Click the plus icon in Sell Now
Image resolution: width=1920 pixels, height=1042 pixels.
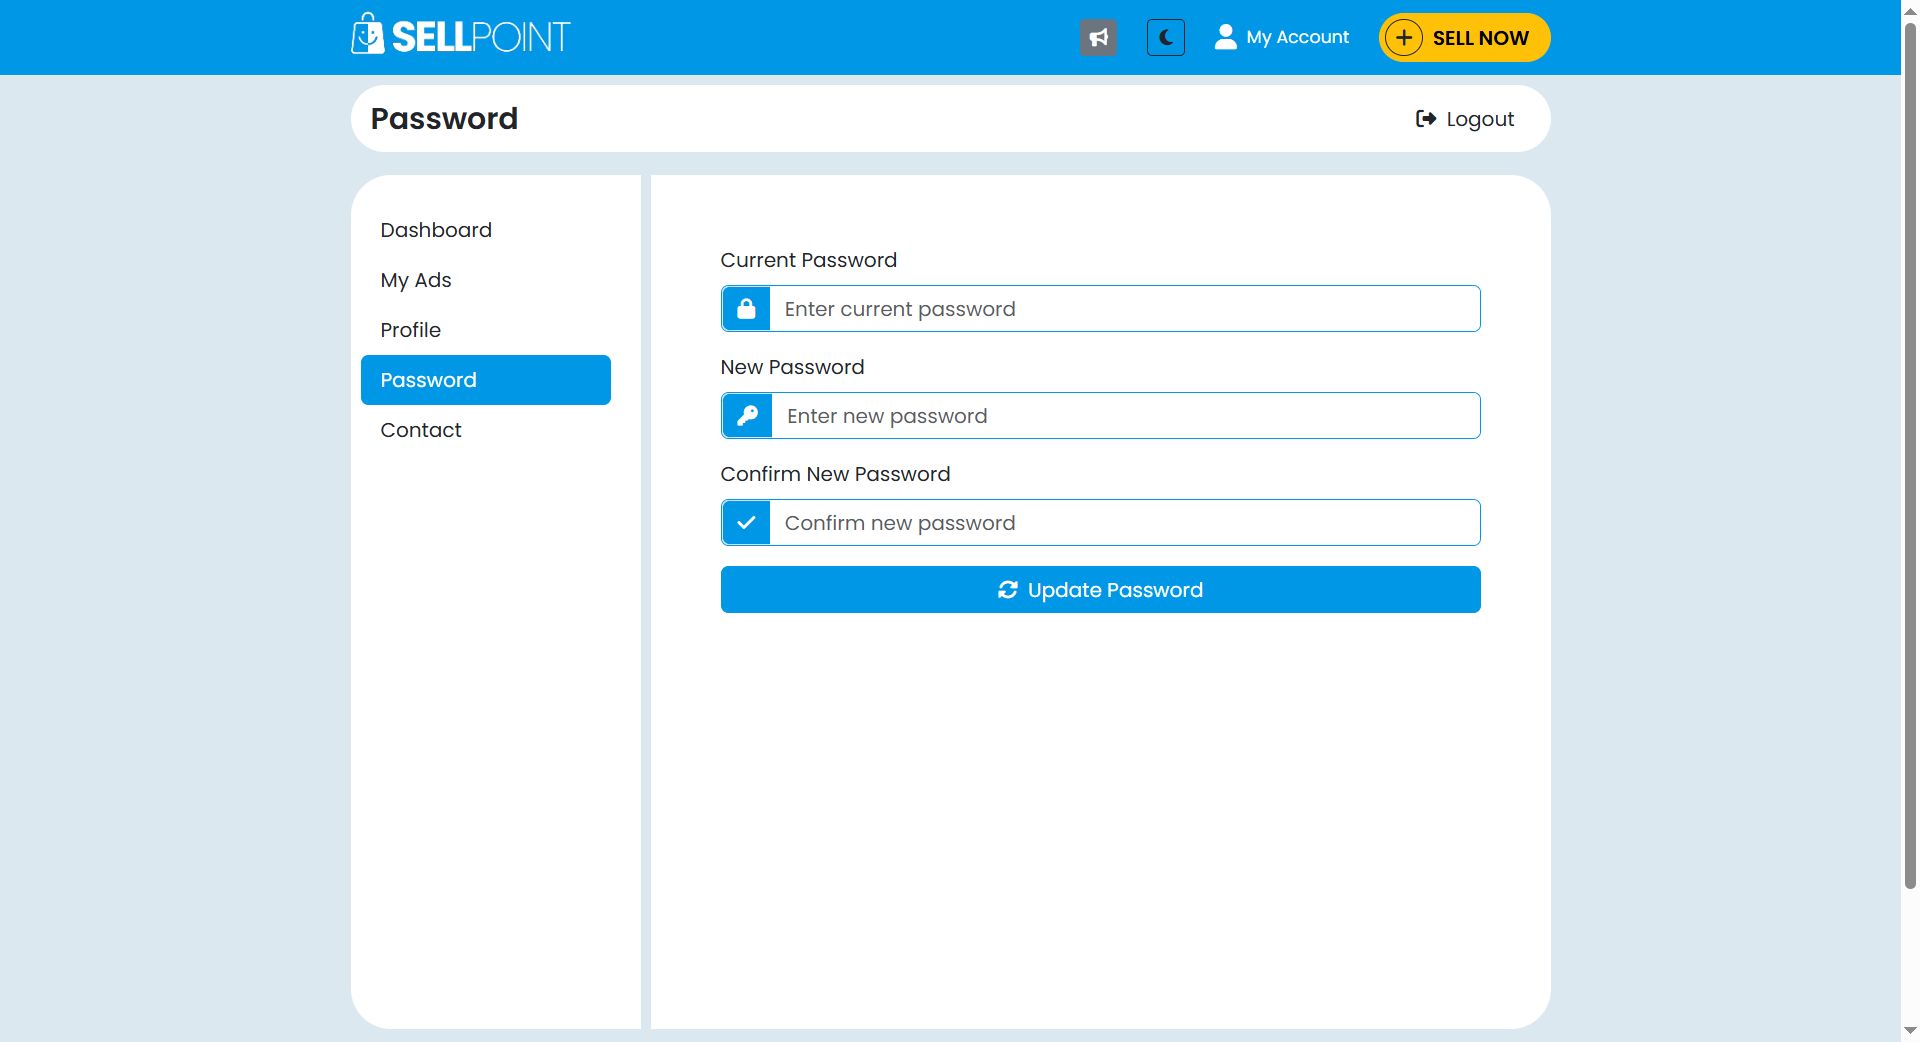tap(1404, 38)
